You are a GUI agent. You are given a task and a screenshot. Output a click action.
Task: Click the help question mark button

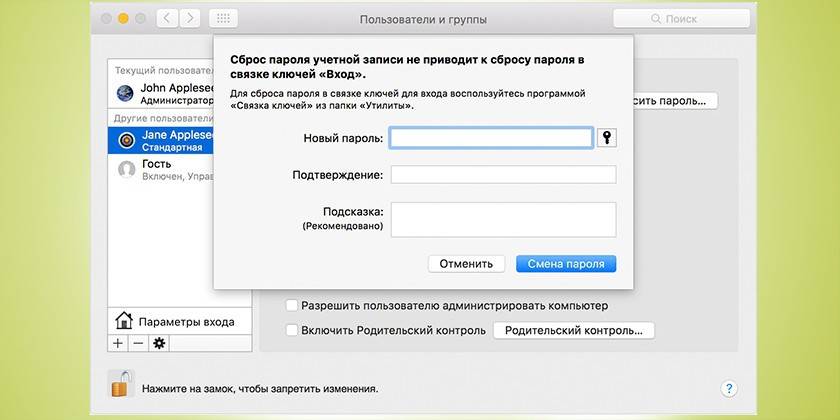click(x=728, y=389)
